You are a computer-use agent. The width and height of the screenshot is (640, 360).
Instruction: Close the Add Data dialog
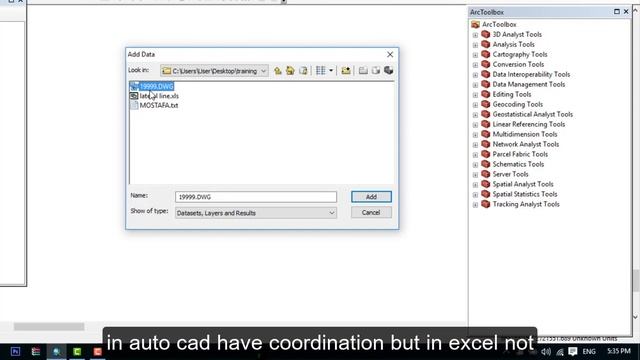[x=390, y=54]
